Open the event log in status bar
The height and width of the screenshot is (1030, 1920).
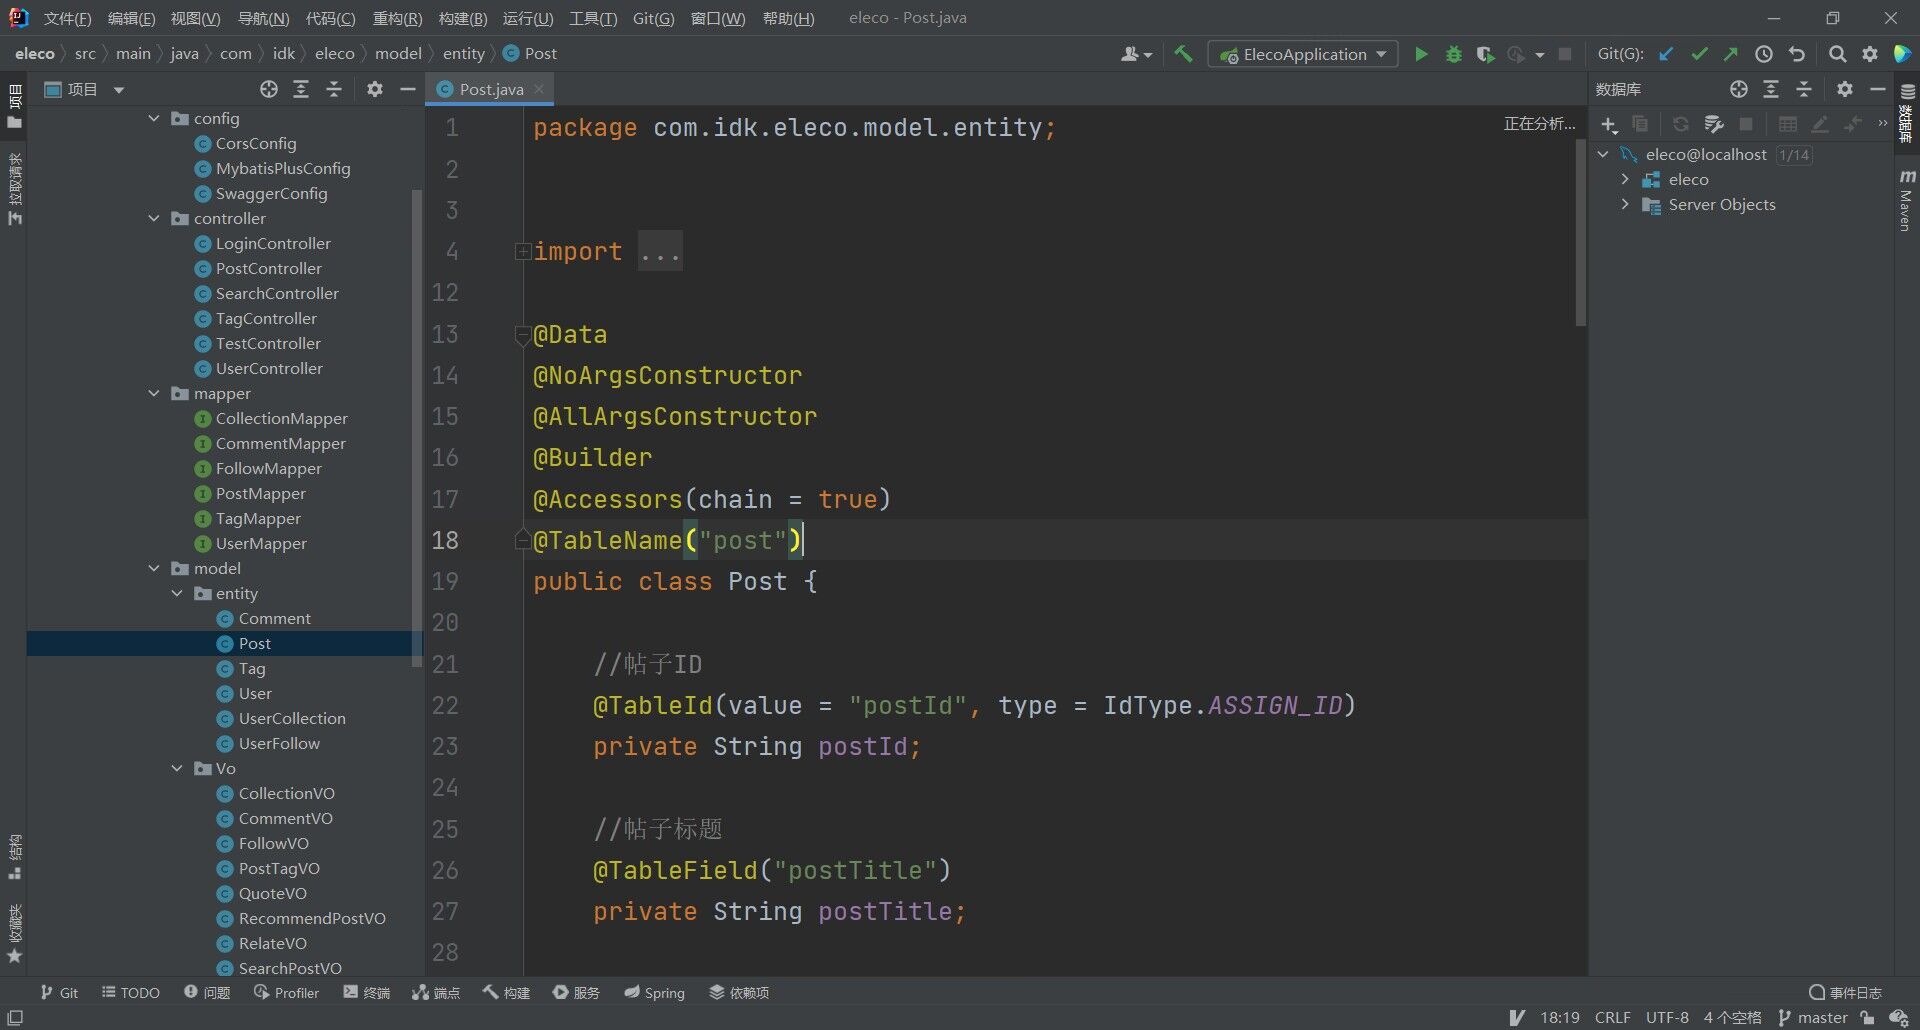coord(1845,992)
